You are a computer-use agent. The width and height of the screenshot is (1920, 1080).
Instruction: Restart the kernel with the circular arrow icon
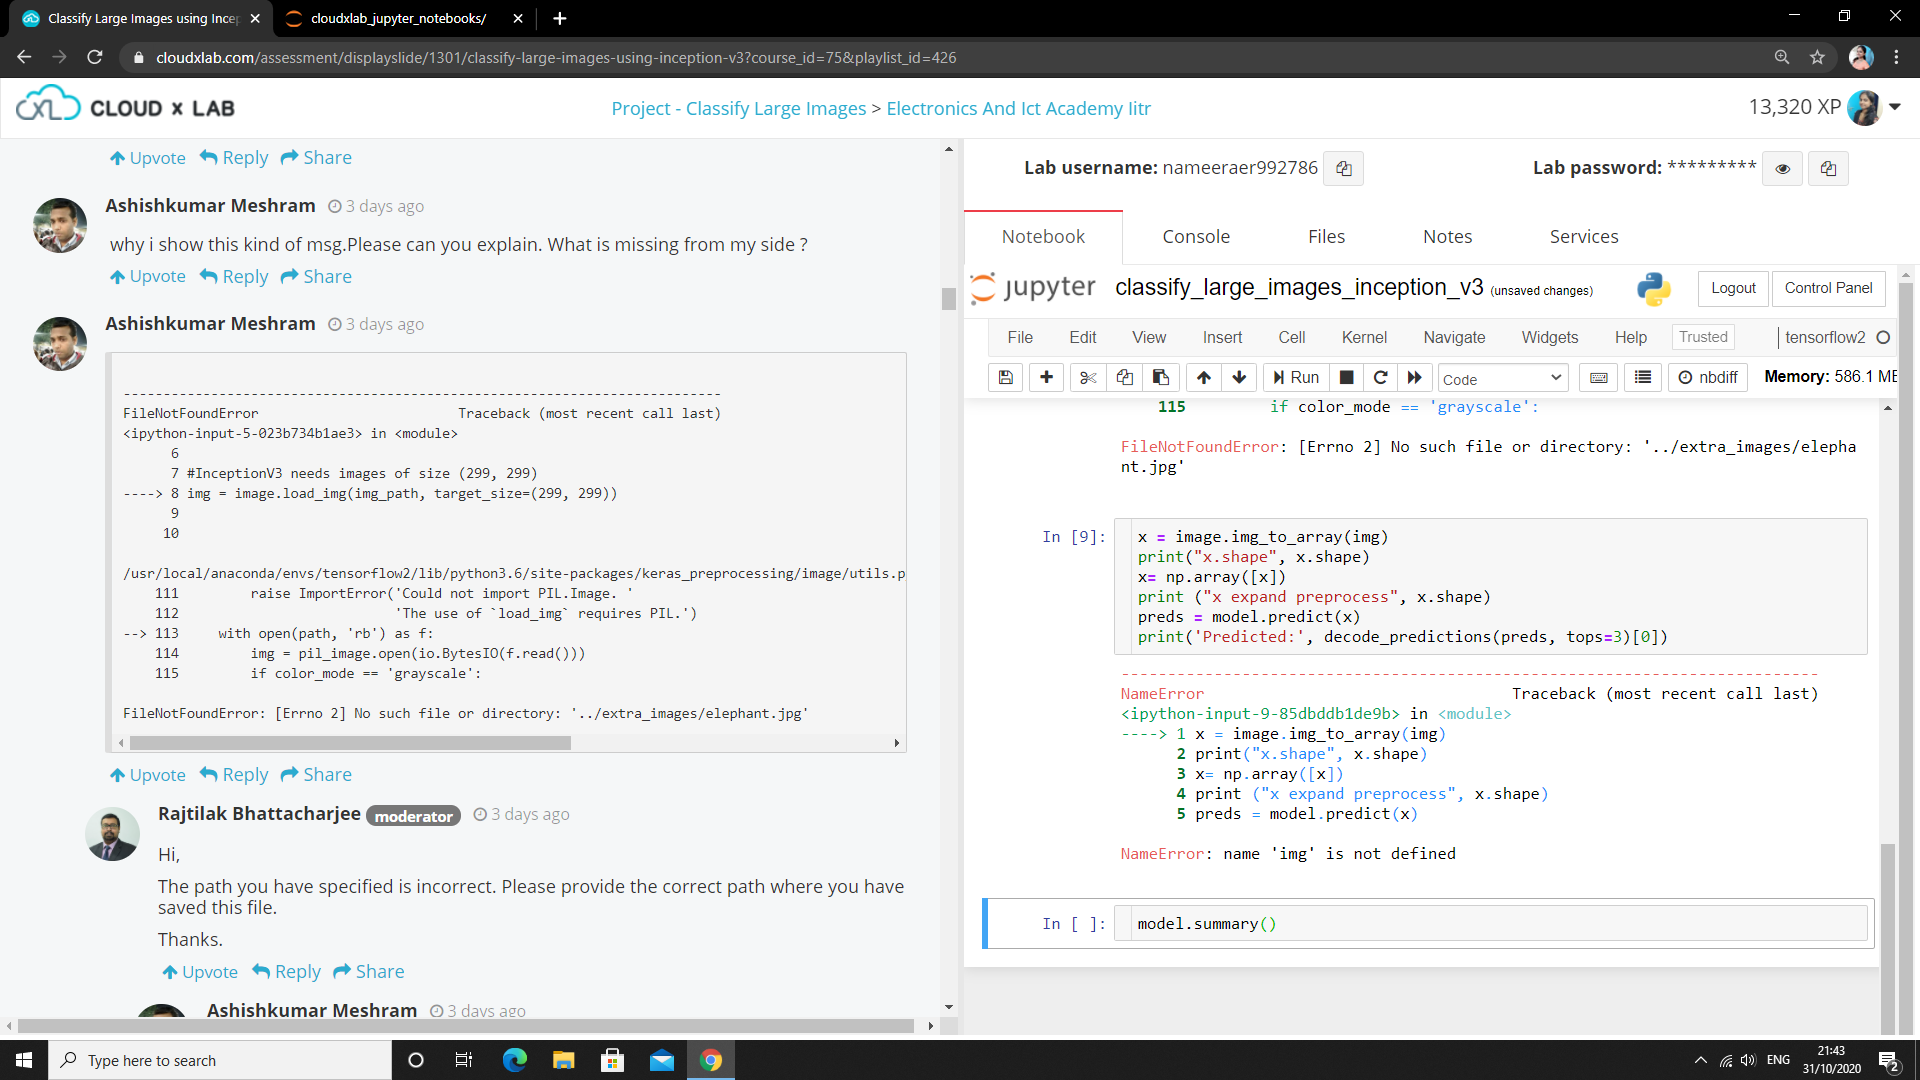click(1380, 377)
